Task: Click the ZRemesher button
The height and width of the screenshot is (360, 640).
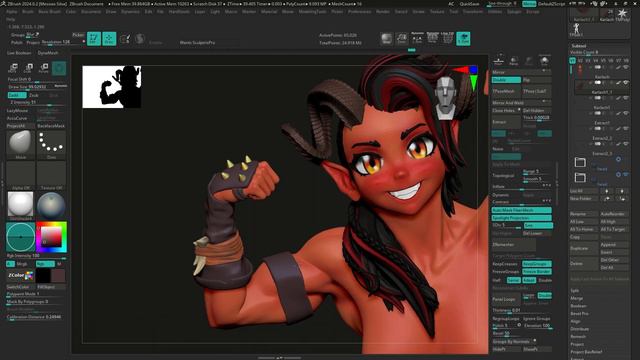Action: coord(514,244)
